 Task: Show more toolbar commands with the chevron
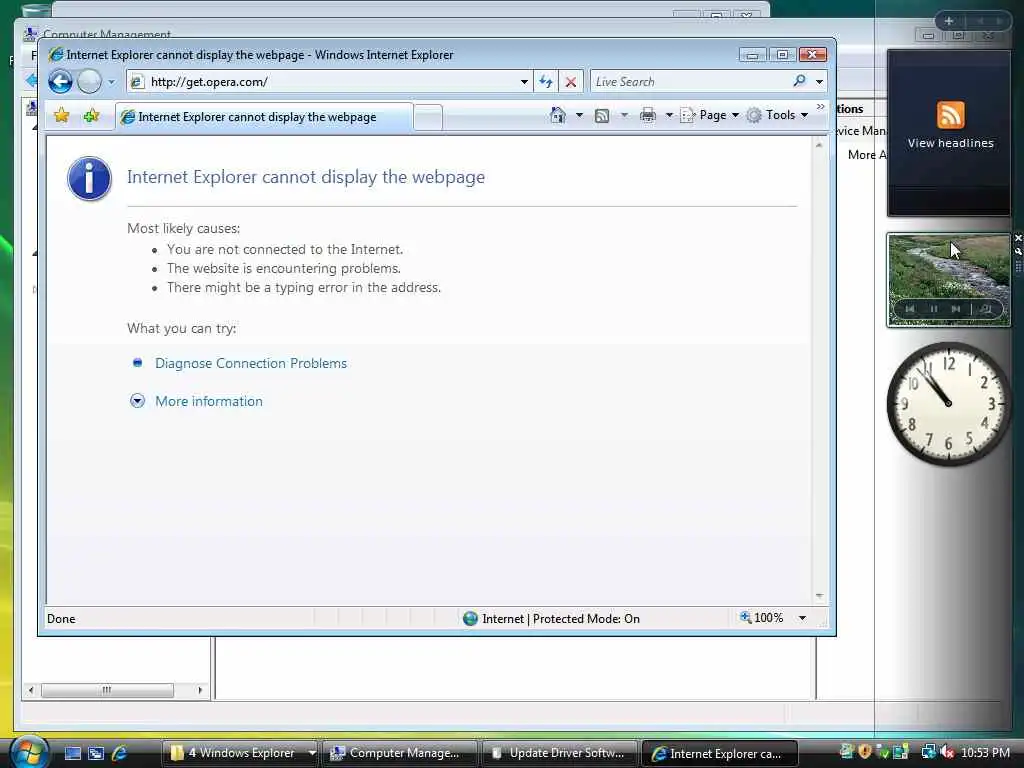(x=820, y=107)
